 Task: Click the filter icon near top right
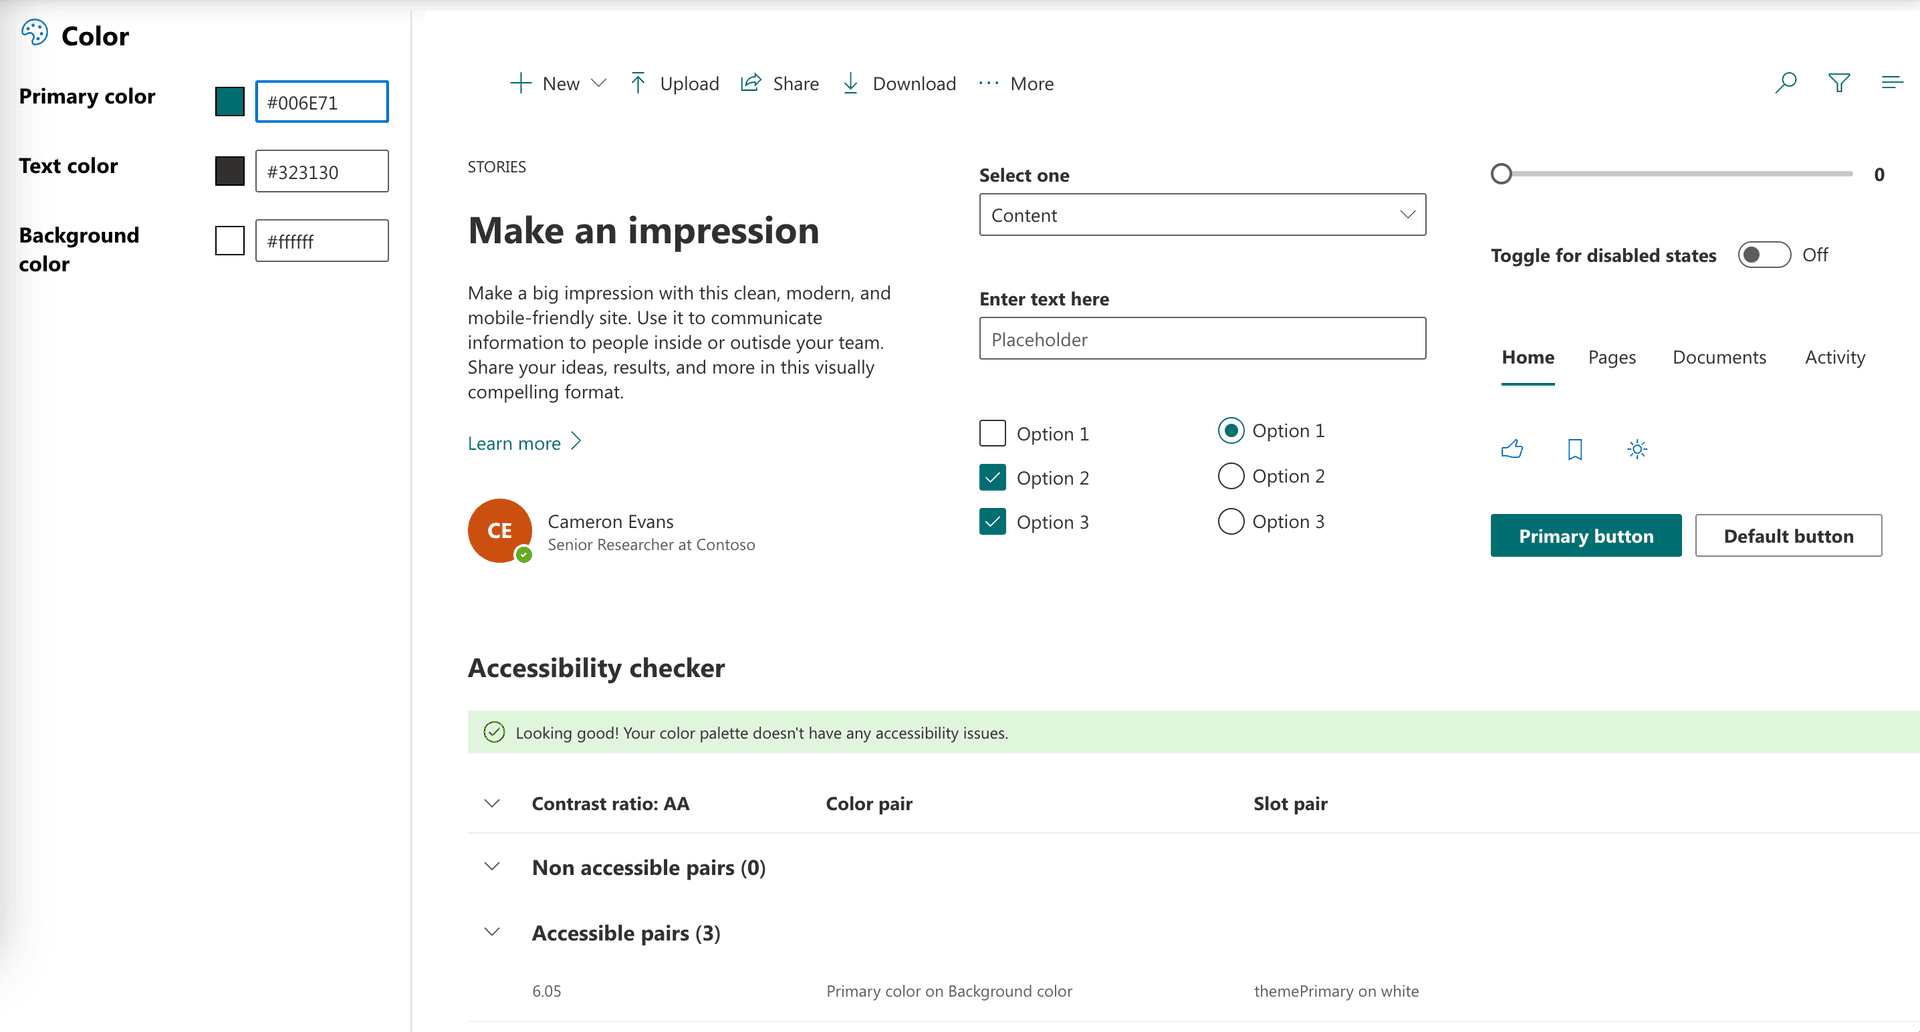tap(1839, 83)
